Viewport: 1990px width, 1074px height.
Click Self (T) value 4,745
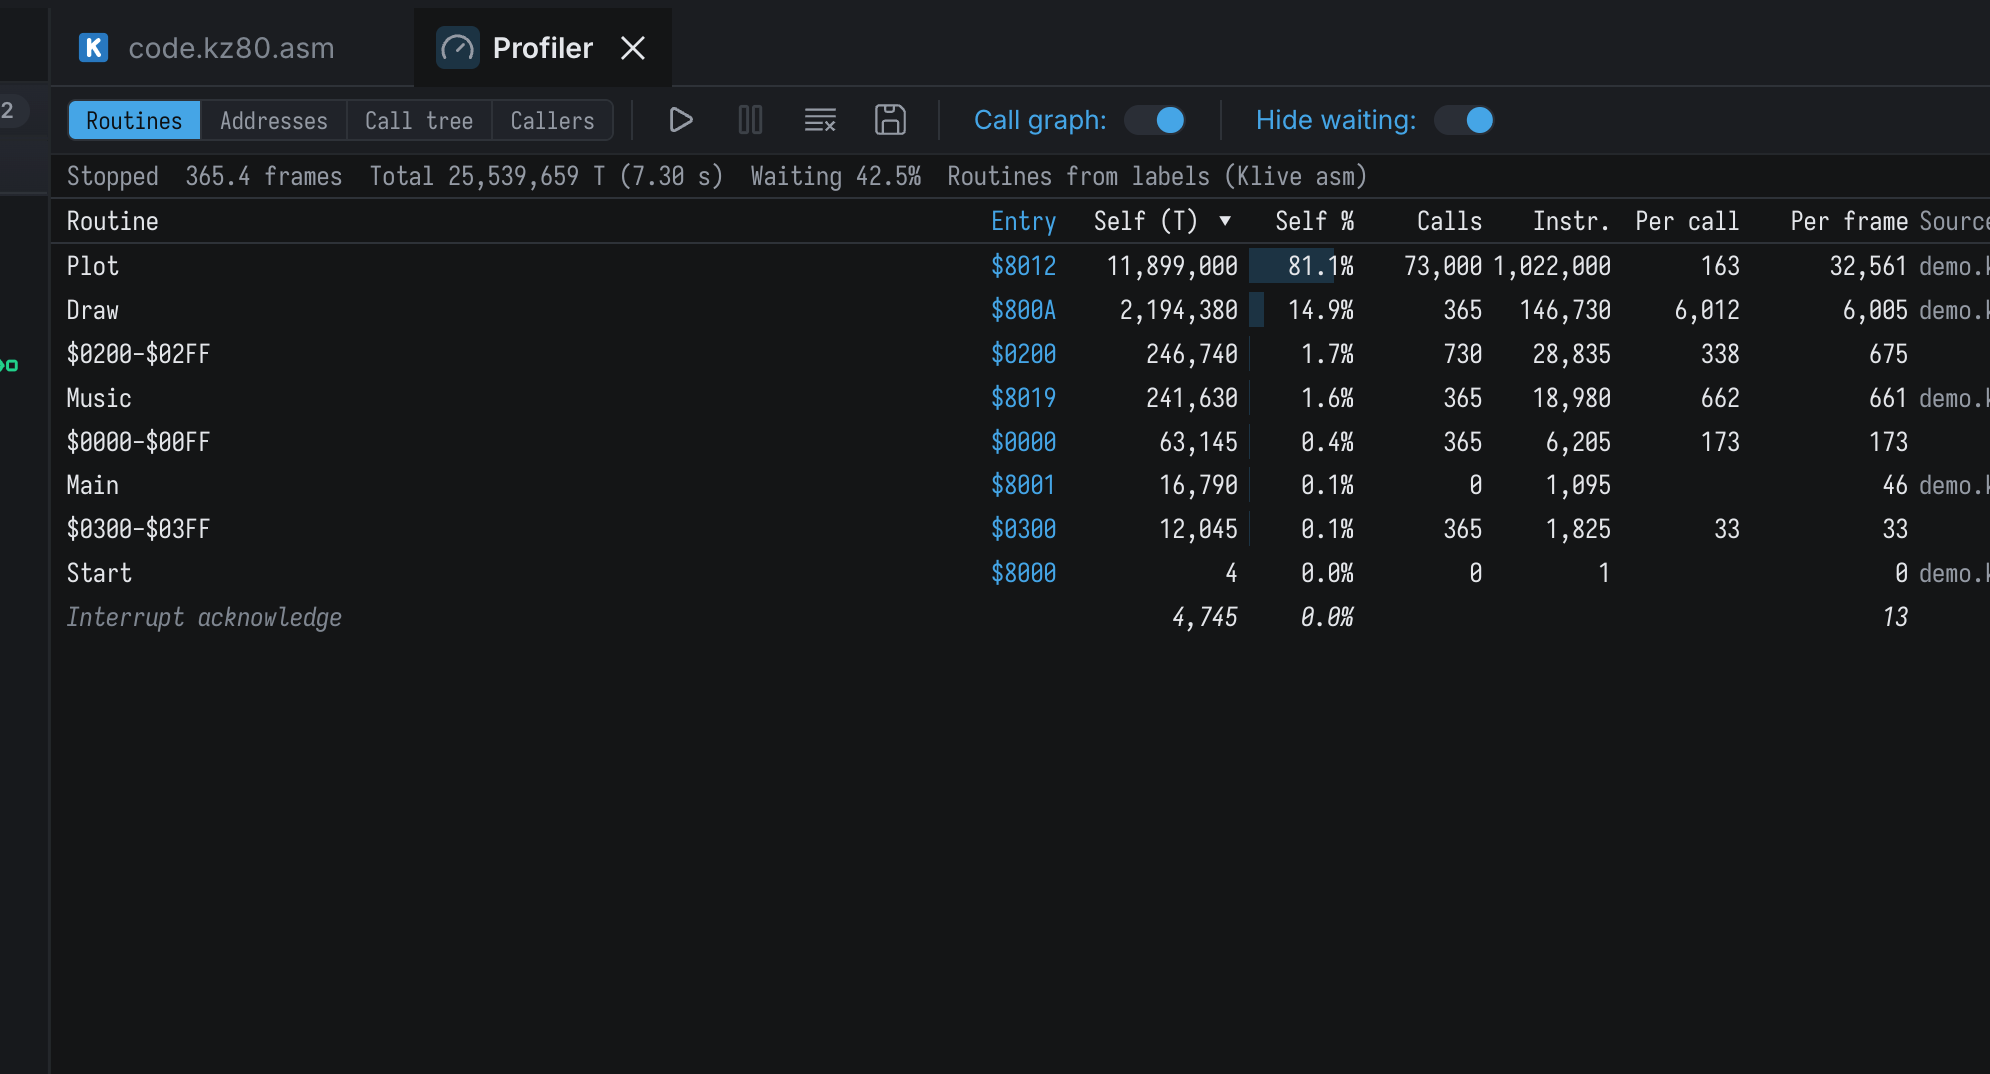click(x=1205, y=617)
